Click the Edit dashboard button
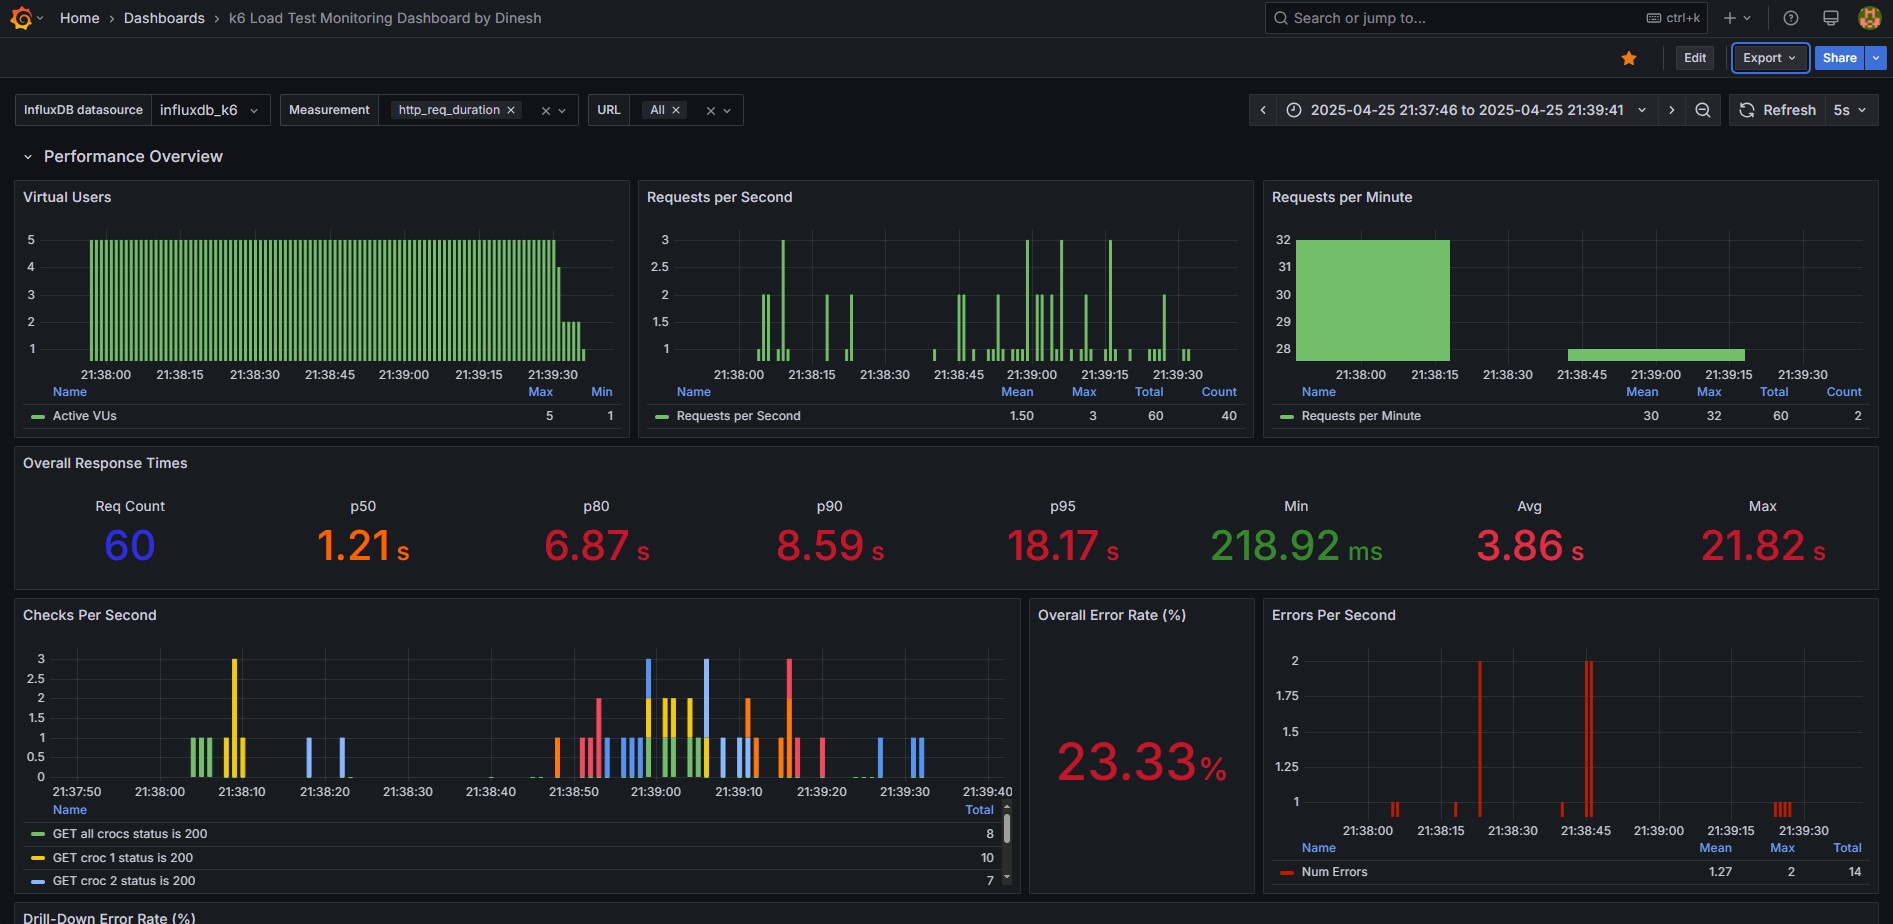Viewport: 1893px width, 924px height. pos(1694,58)
